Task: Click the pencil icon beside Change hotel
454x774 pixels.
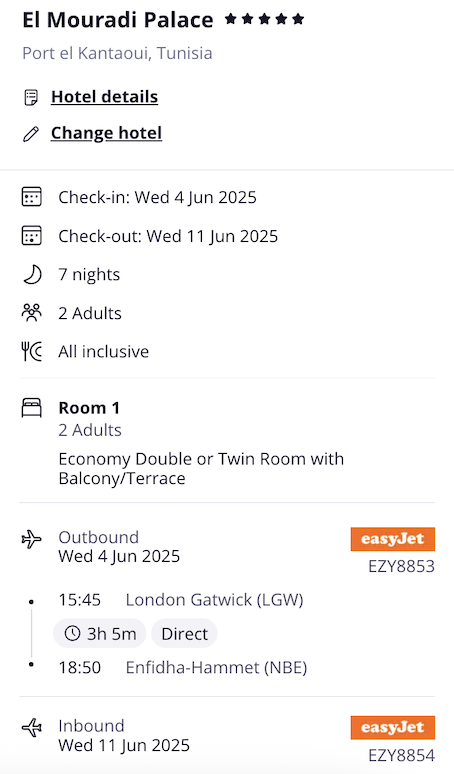Action: [31, 134]
